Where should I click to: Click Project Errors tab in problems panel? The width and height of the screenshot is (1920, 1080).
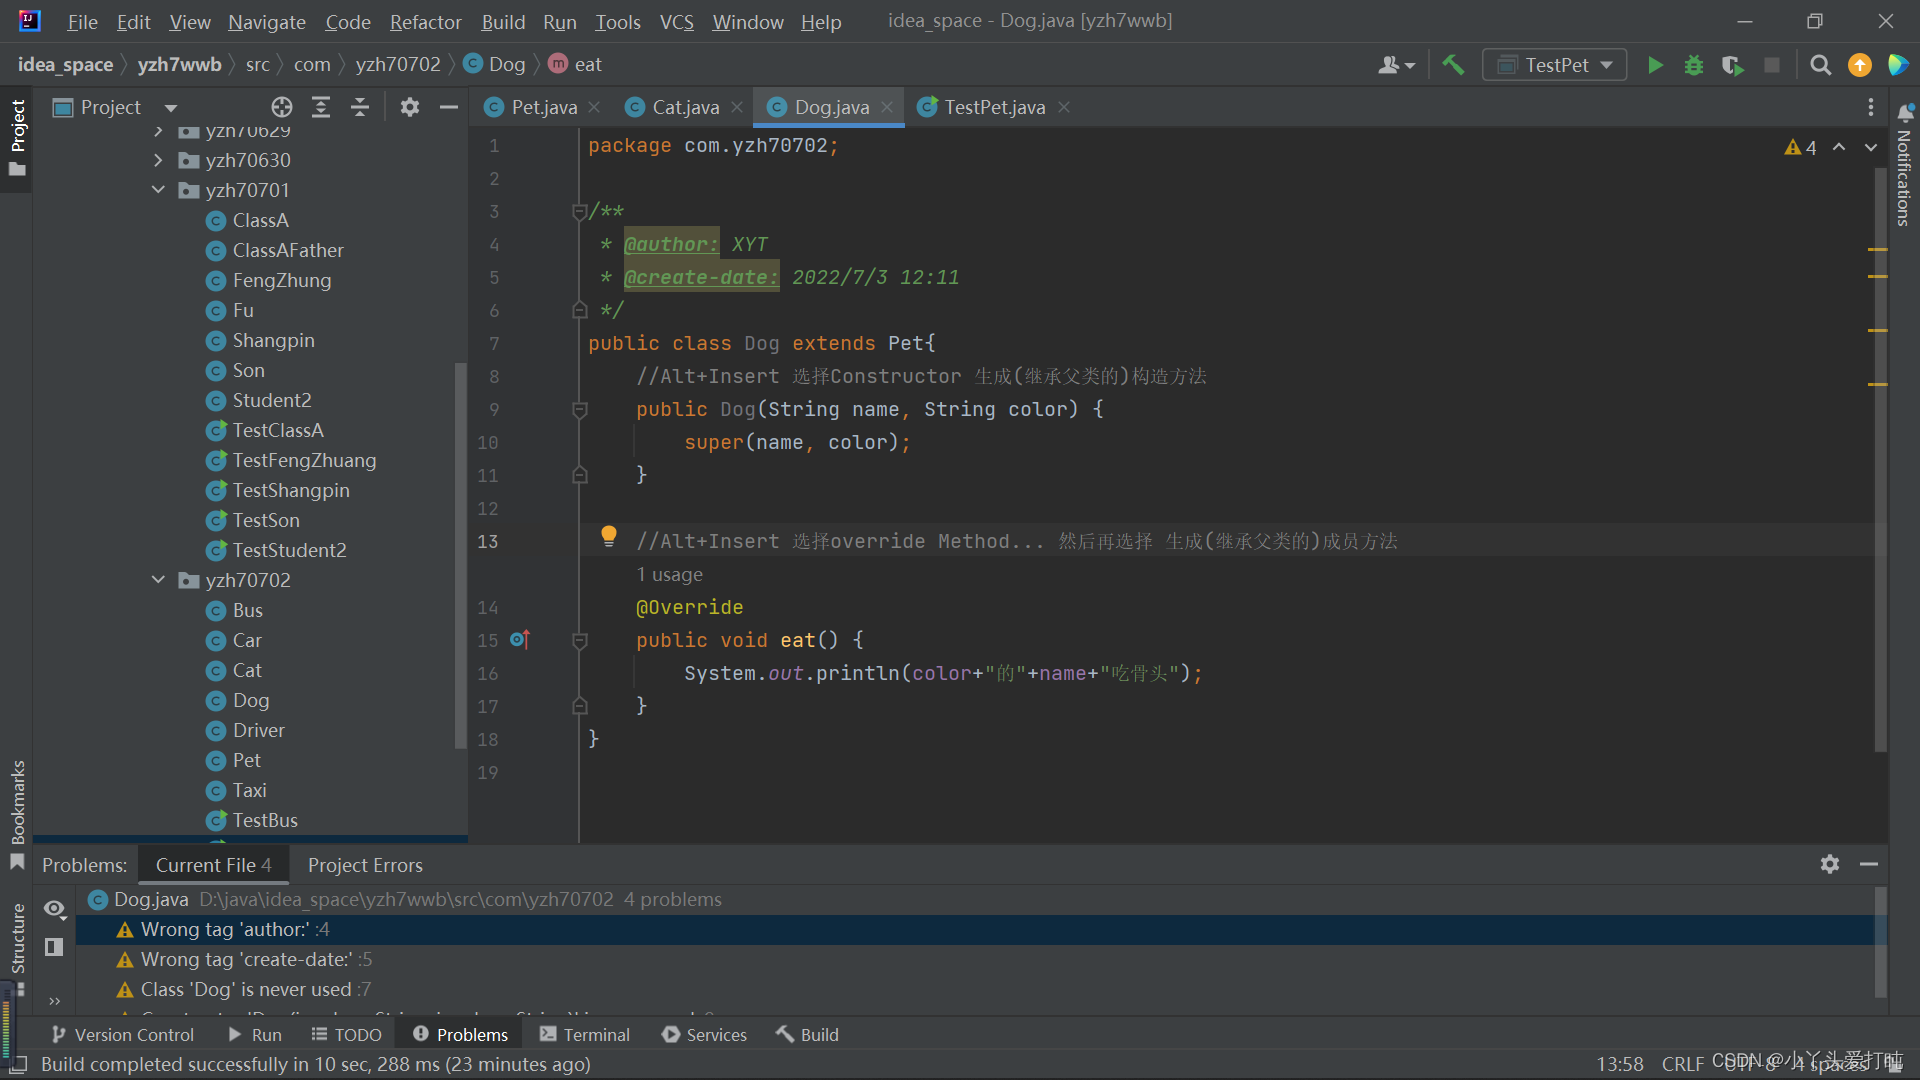pos(364,864)
